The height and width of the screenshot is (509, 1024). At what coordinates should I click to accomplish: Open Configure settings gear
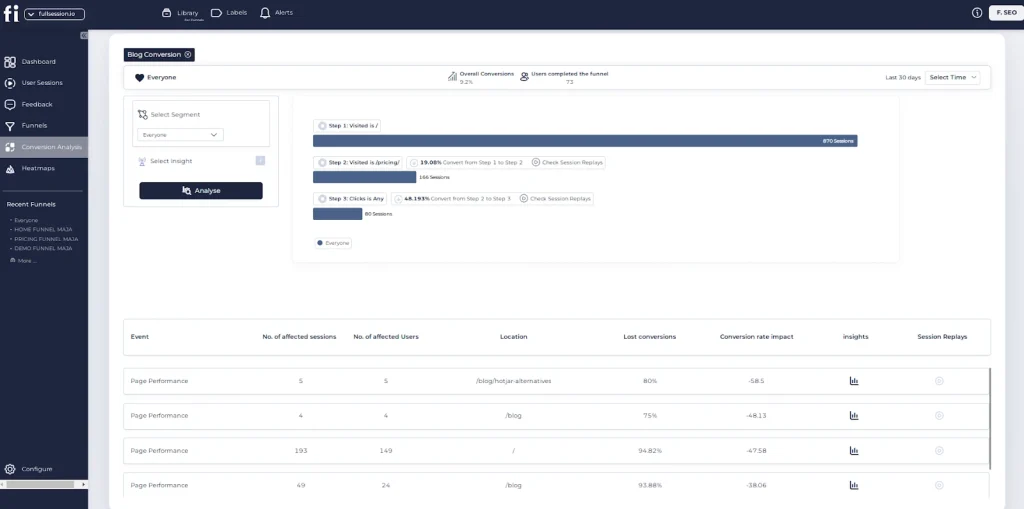pyautogui.click(x=10, y=469)
